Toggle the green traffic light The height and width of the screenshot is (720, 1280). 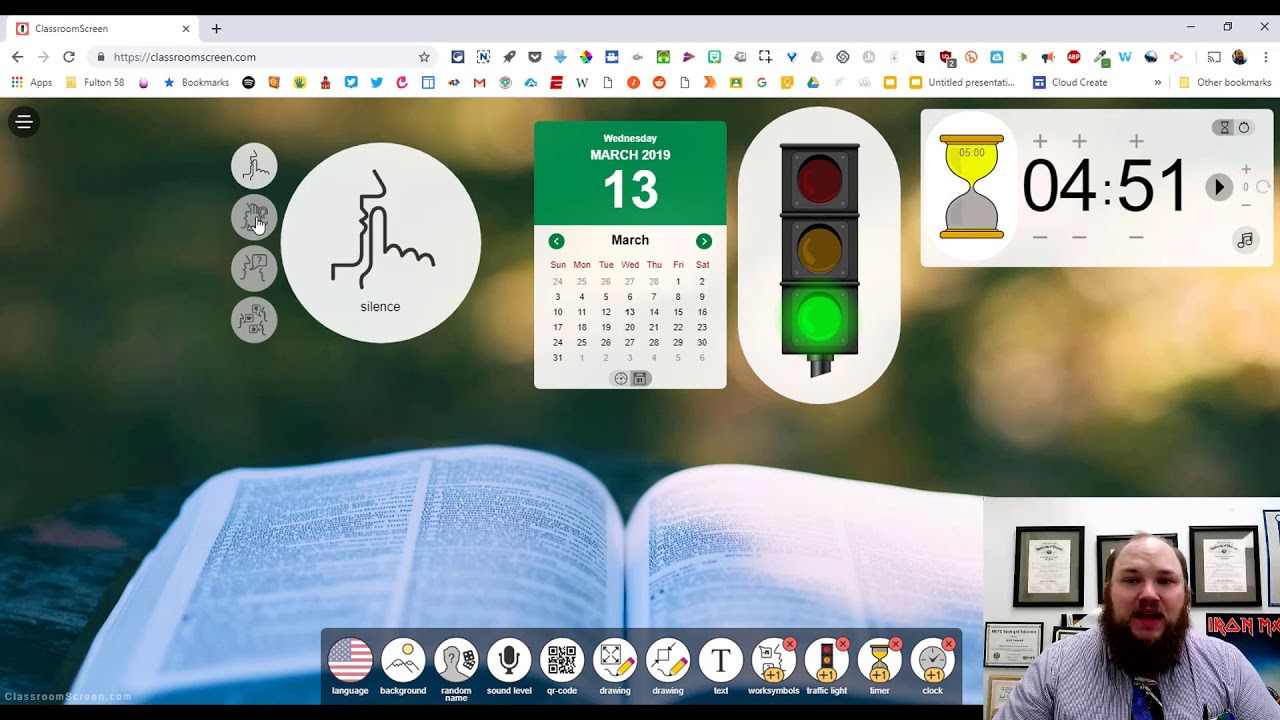819,318
